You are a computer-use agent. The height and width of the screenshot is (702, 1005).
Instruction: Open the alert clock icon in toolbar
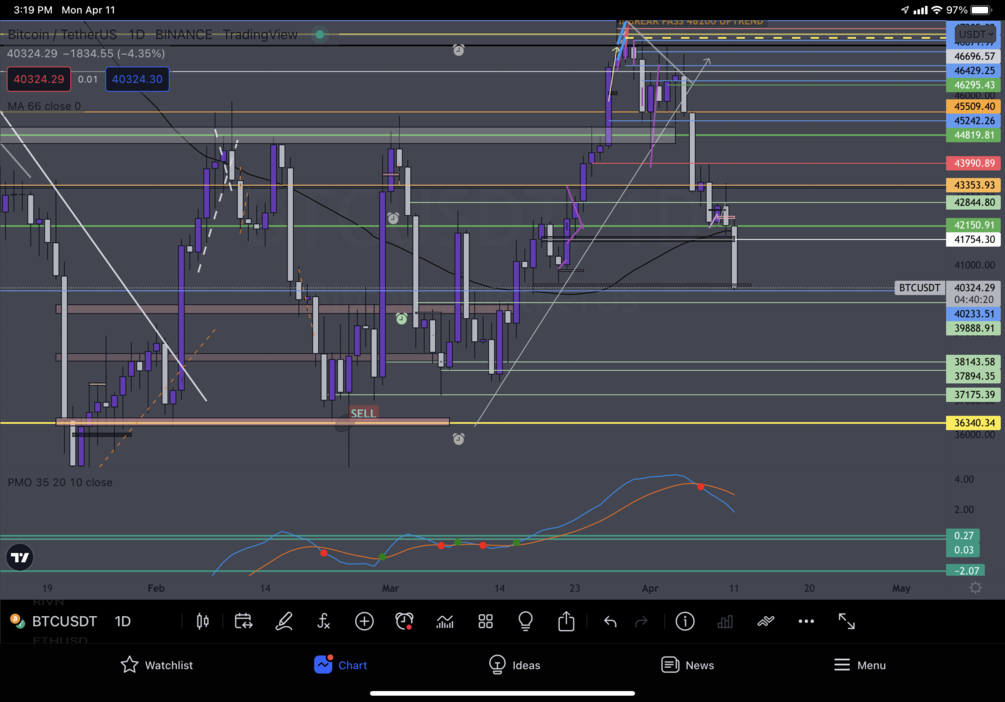click(404, 621)
